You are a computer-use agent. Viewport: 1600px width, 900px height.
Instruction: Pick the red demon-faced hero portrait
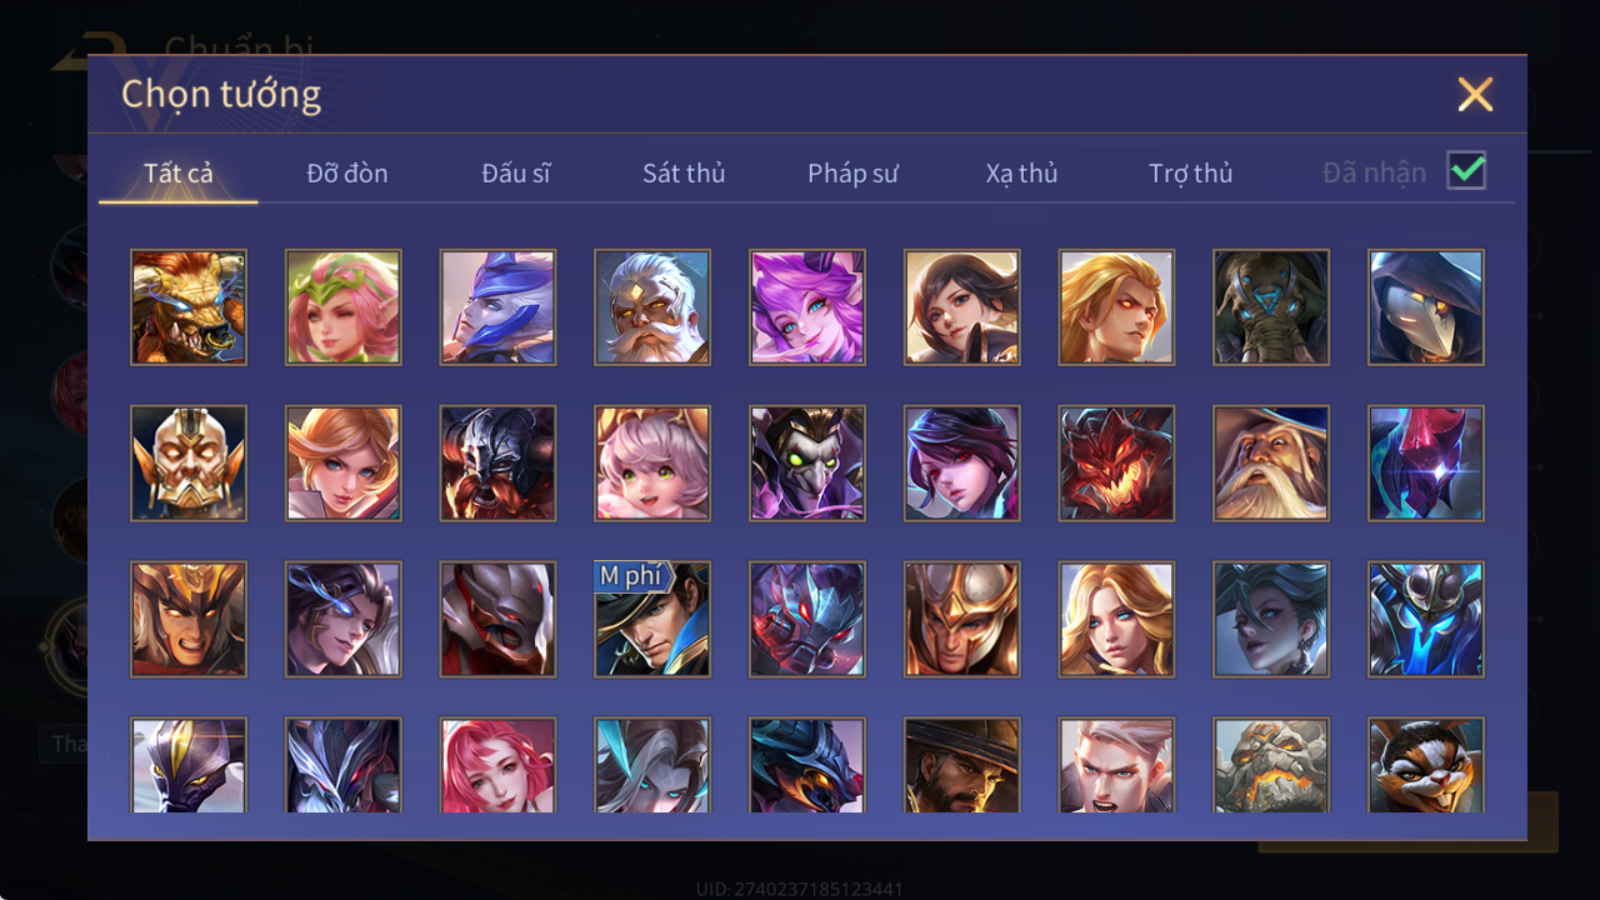click(x=1116, y=463)
